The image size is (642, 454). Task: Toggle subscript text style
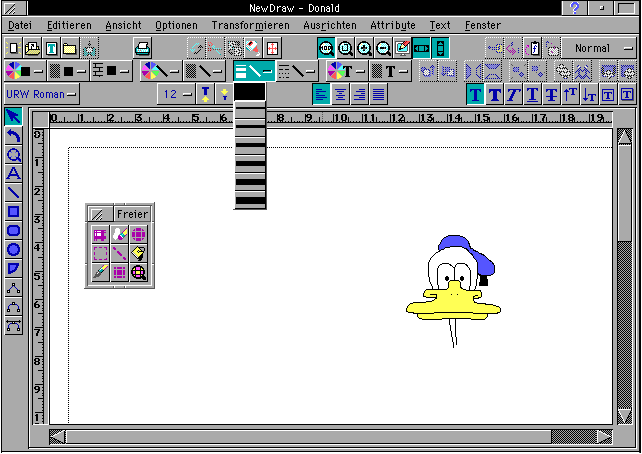589,95
